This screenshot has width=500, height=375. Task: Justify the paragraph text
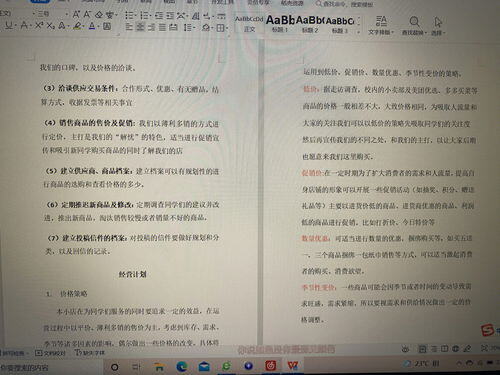tap(162, 27)
